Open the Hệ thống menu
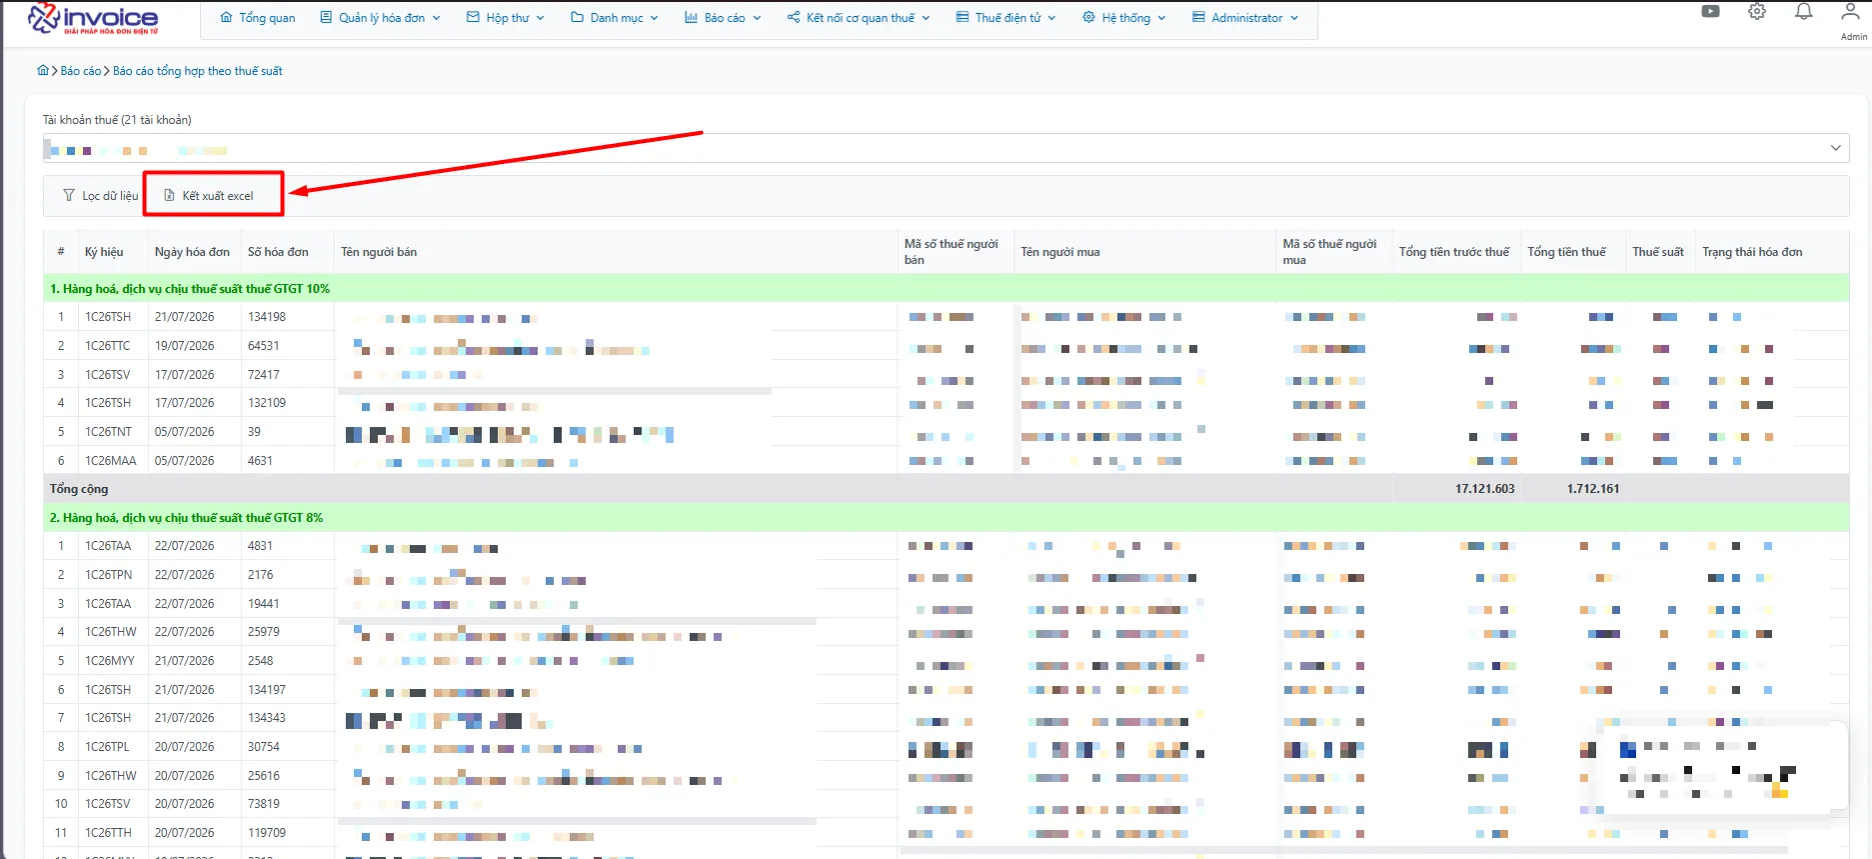This screenshot has height=859, width=1872. [1124, 18]
